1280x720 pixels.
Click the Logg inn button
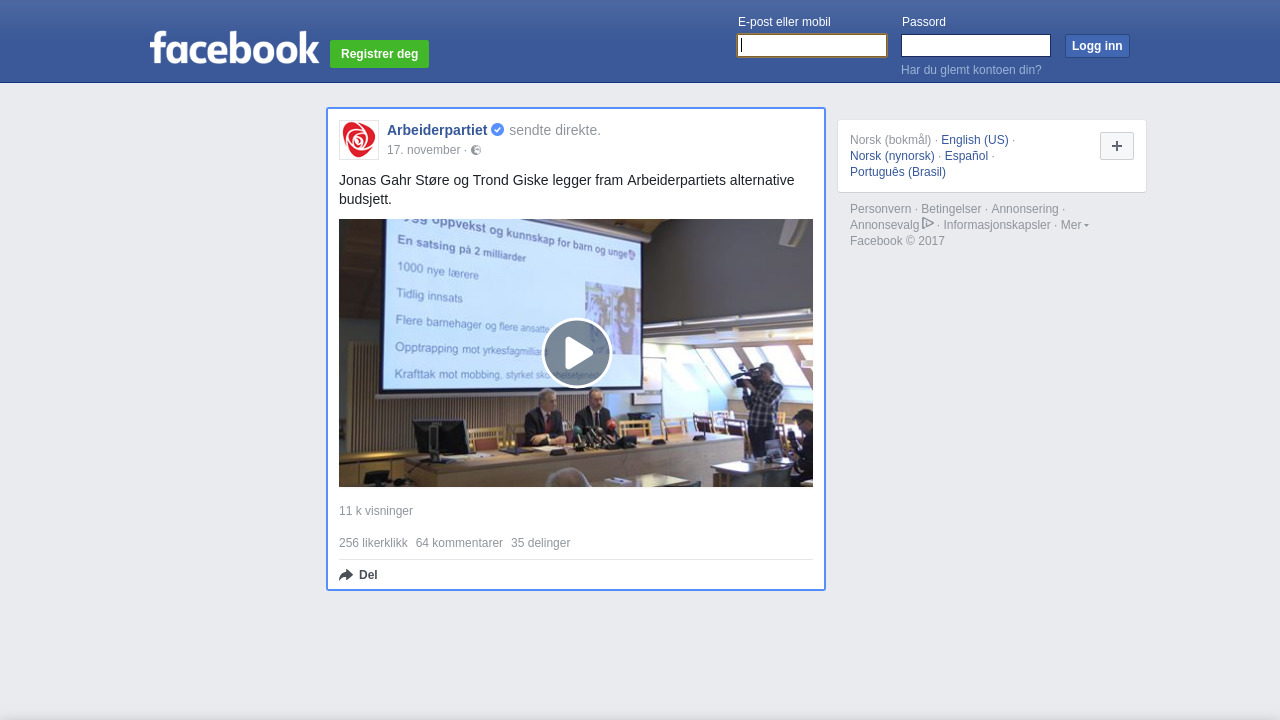tap(1097, 46)
